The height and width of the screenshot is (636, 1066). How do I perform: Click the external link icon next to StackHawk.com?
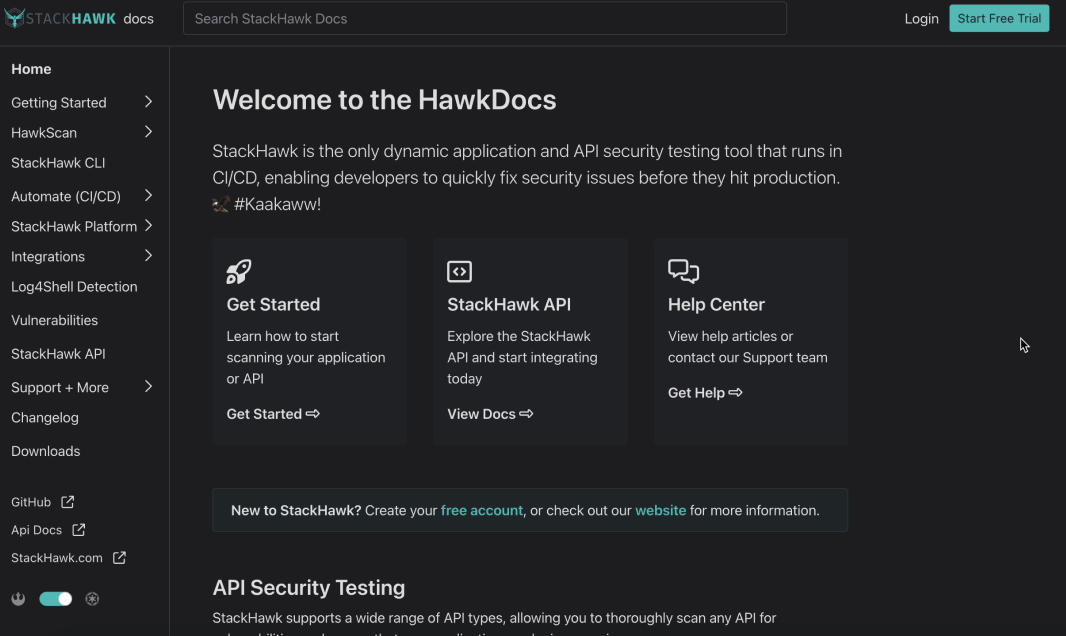coord(119,557)
